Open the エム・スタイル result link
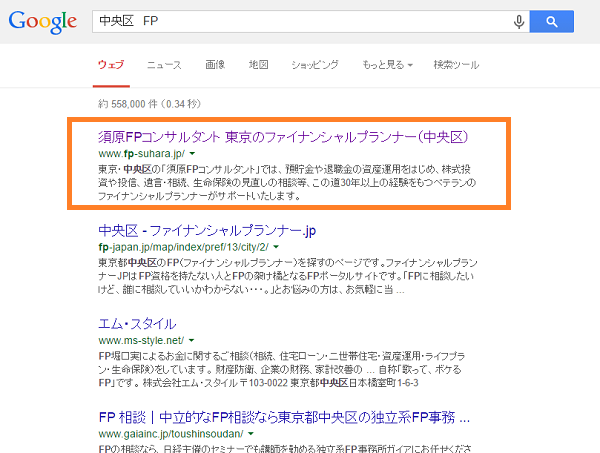Image resolution: width=600 pixels, height=453 pixels. [137, 324]
